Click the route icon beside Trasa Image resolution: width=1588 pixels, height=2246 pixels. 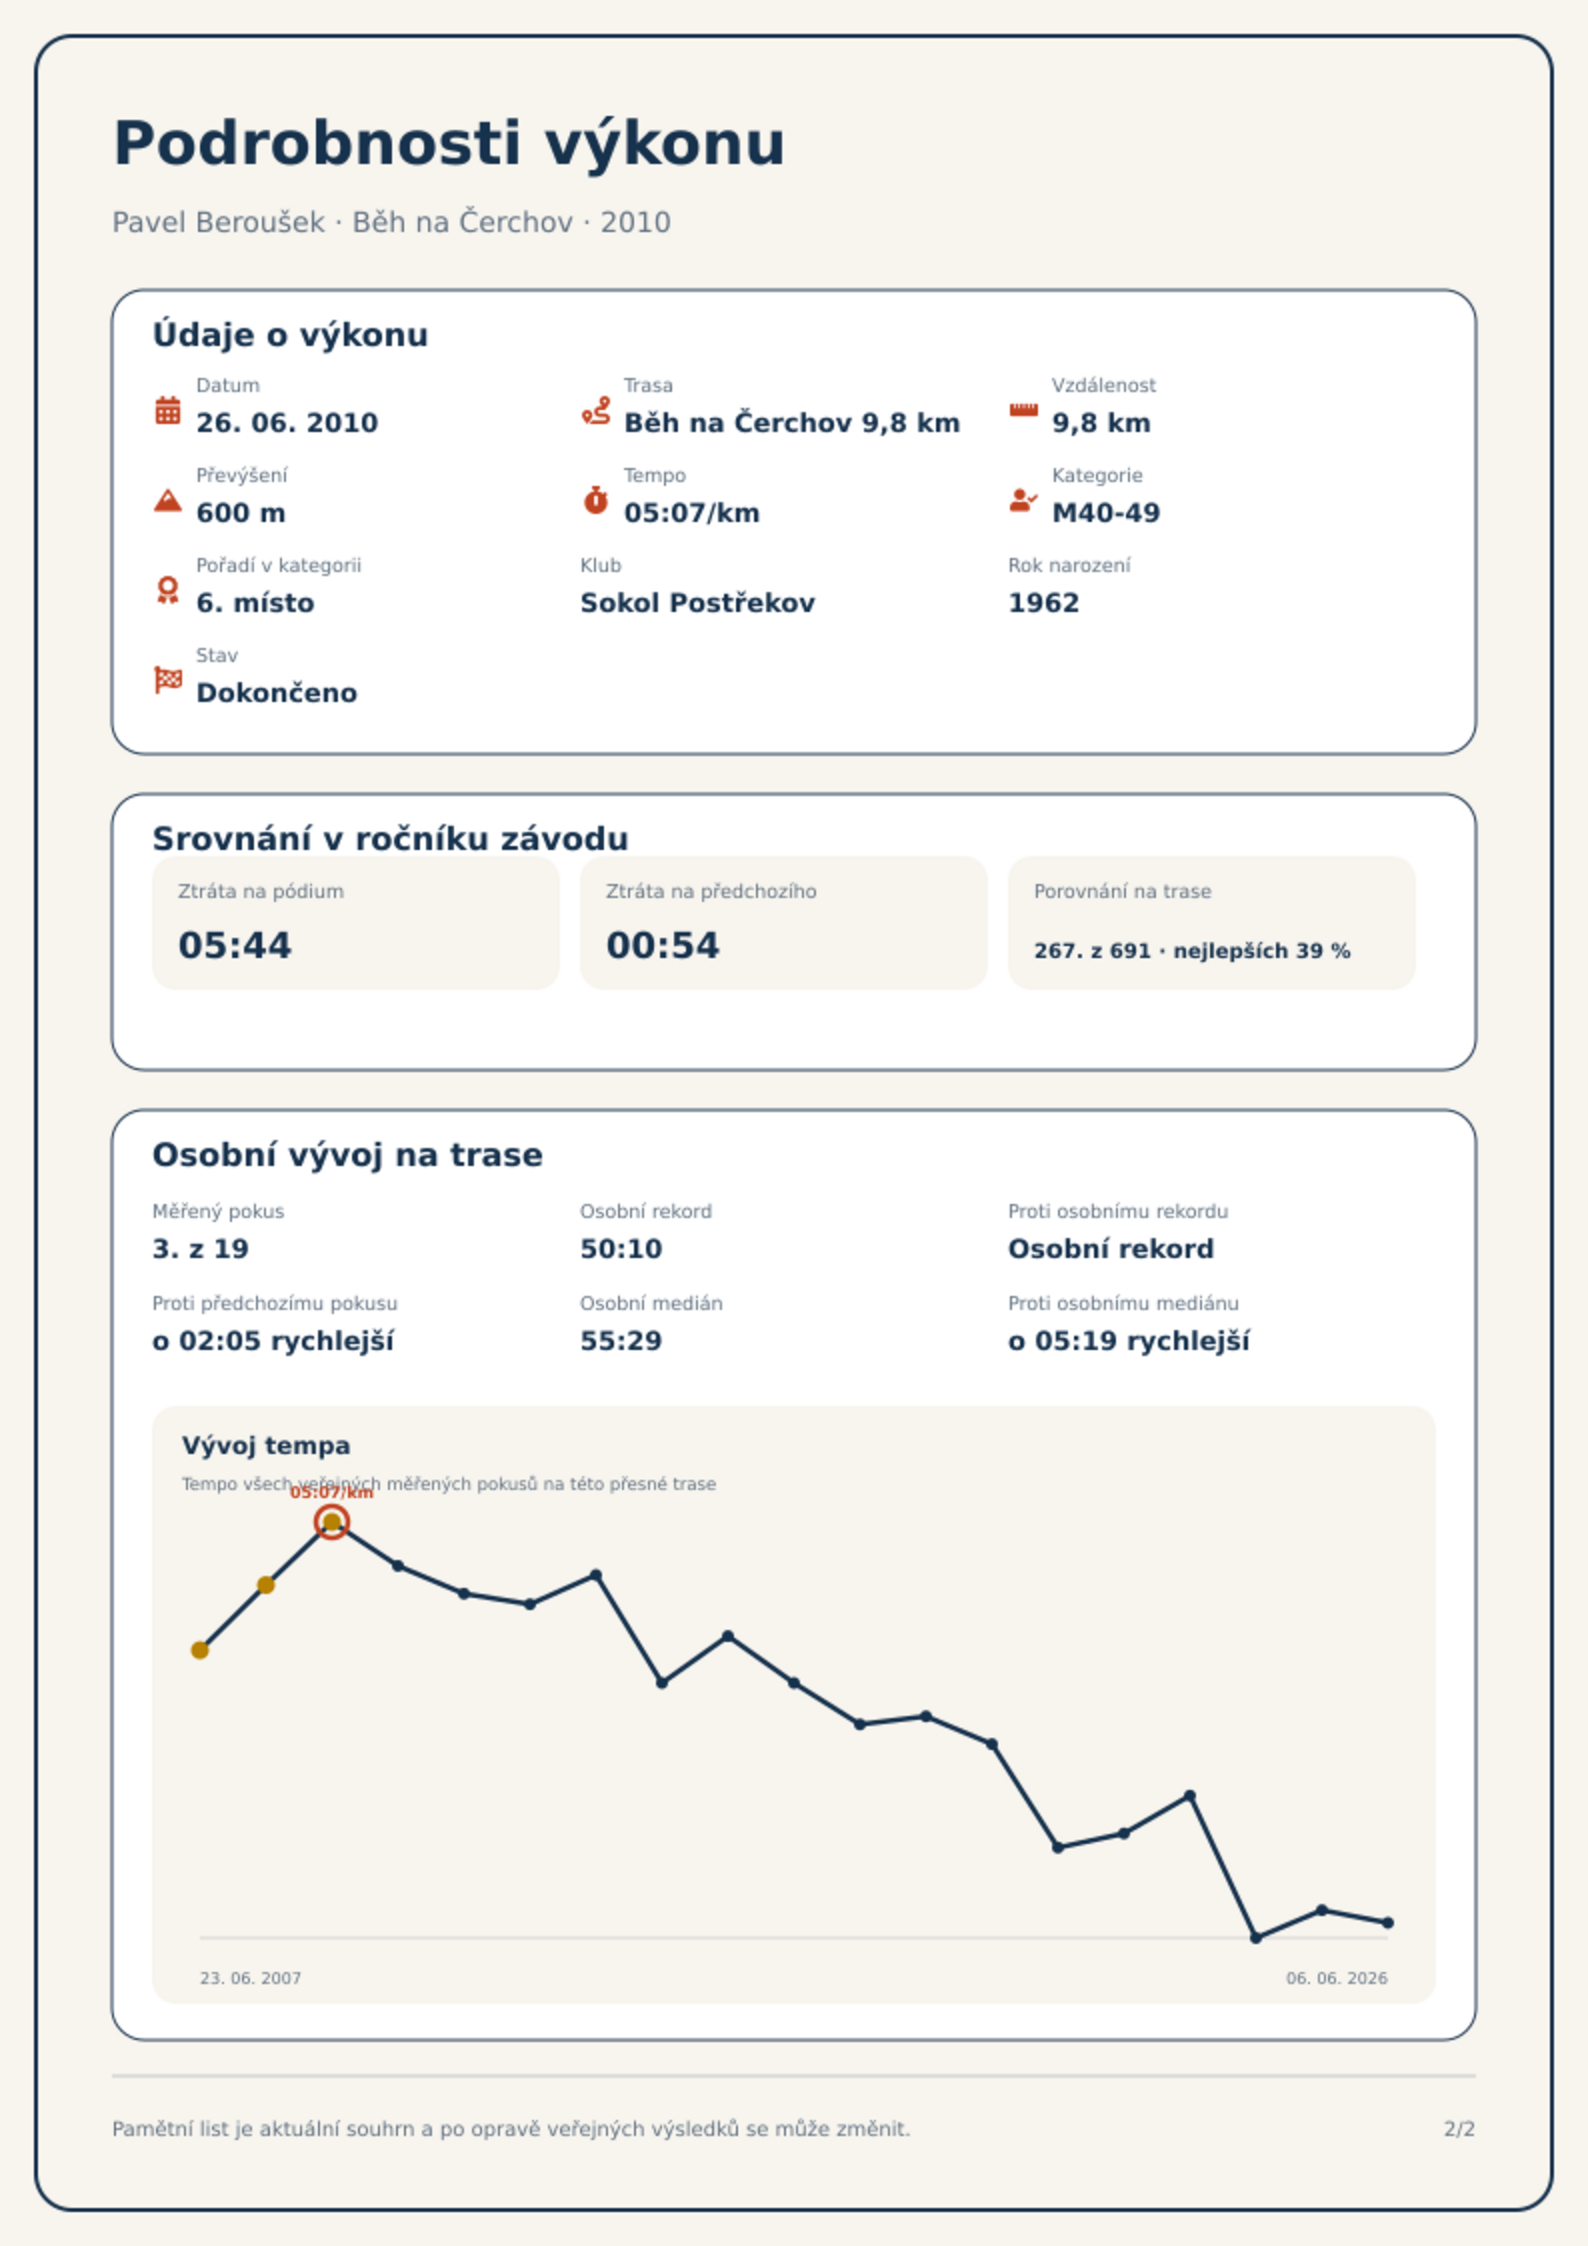(x=596, y=410)
